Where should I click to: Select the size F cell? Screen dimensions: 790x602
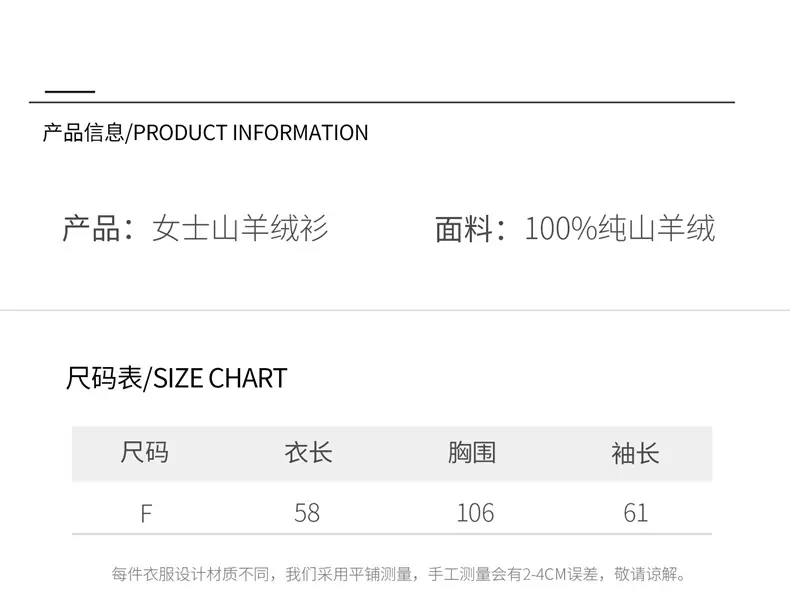click(146, 514)
